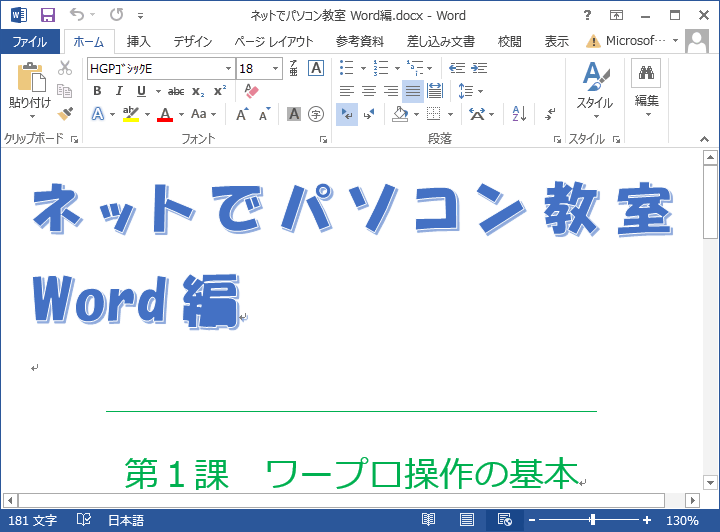Viewport: 720px width, 532px height.
Task: Click the Save icon in quick access toolbar
Action: (48, 15)
